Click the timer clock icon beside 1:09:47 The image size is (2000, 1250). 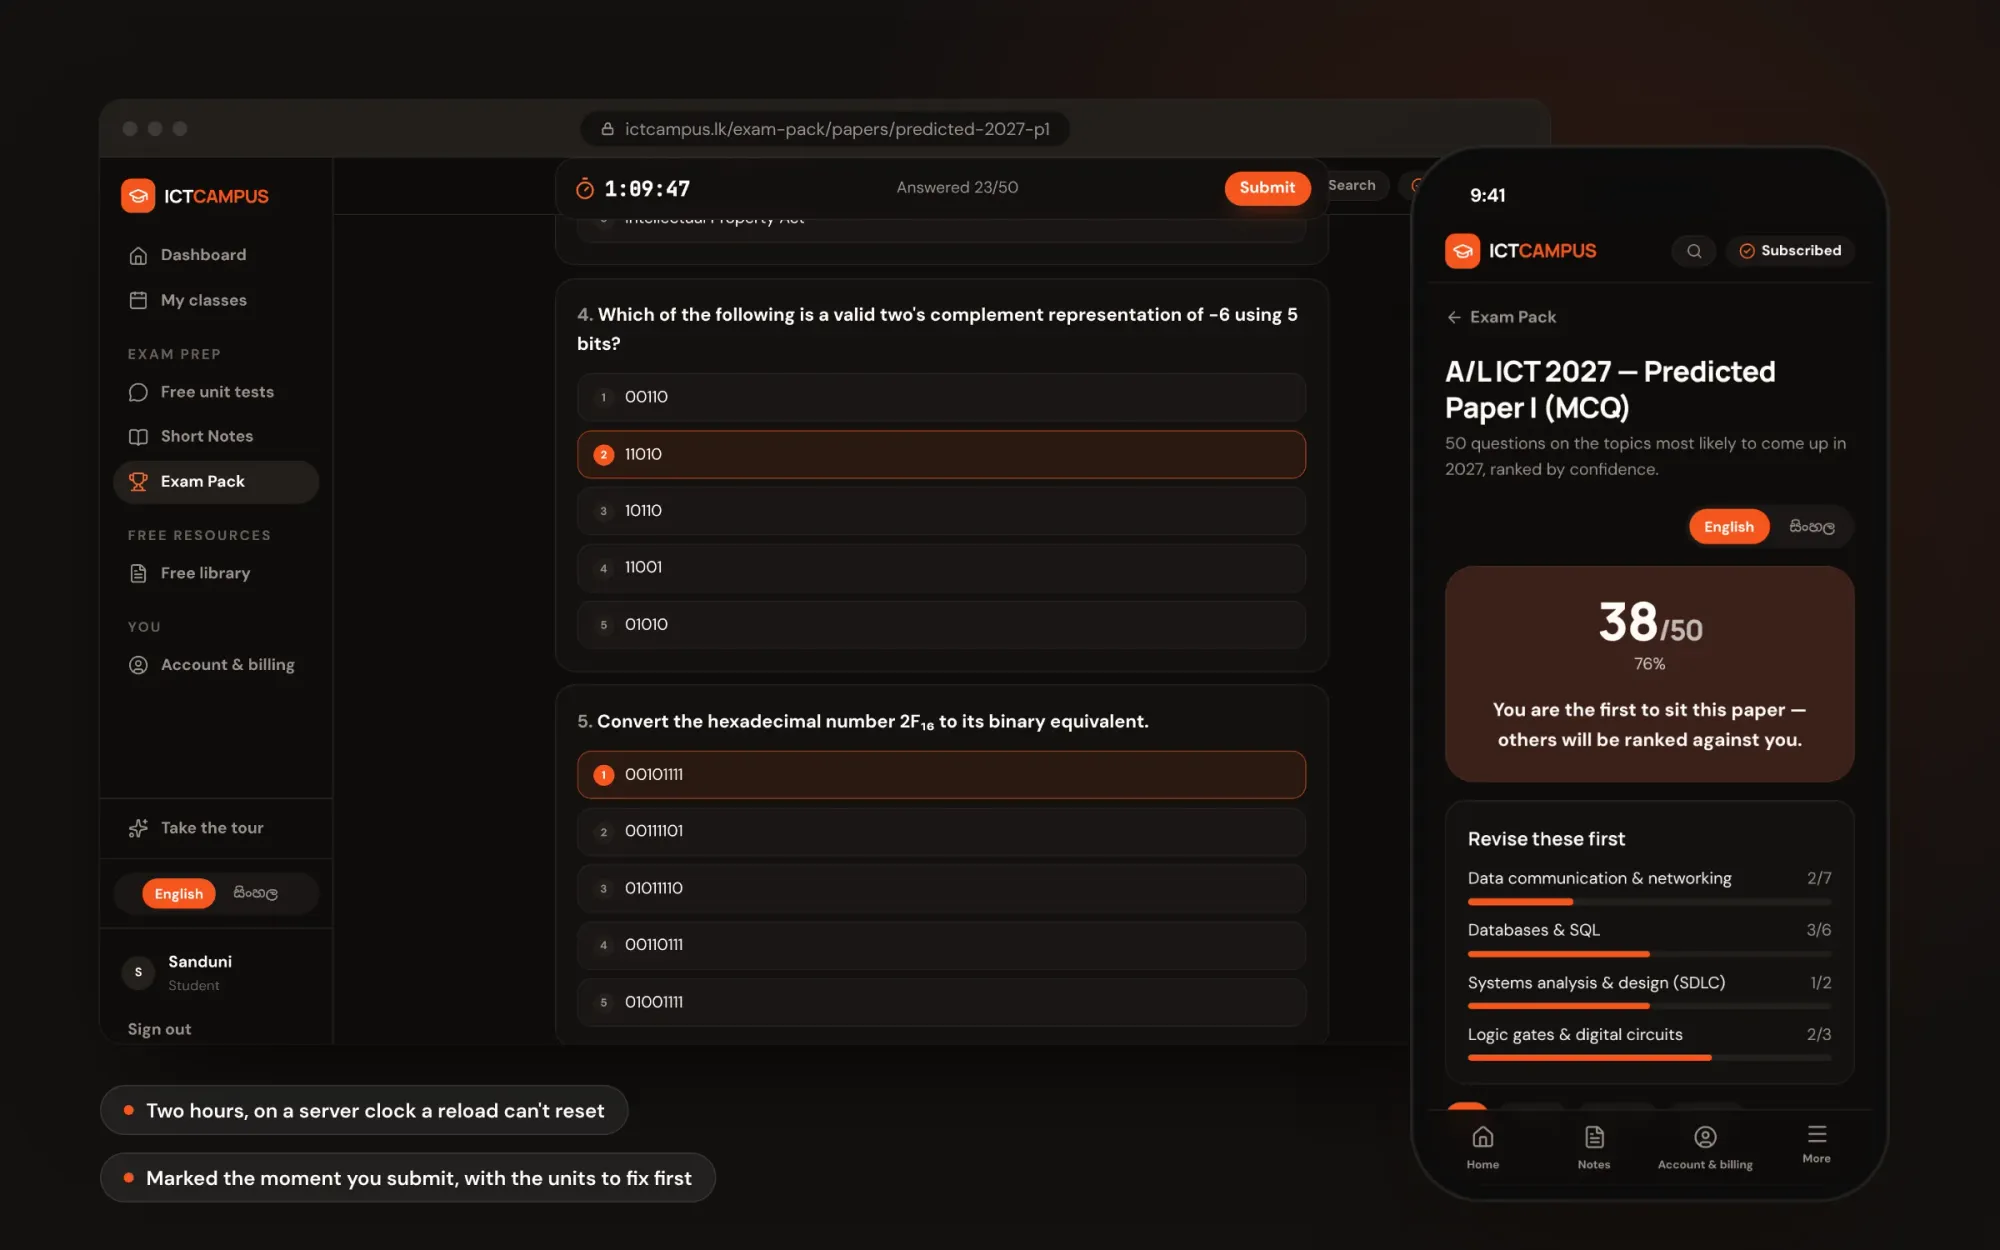585,188
